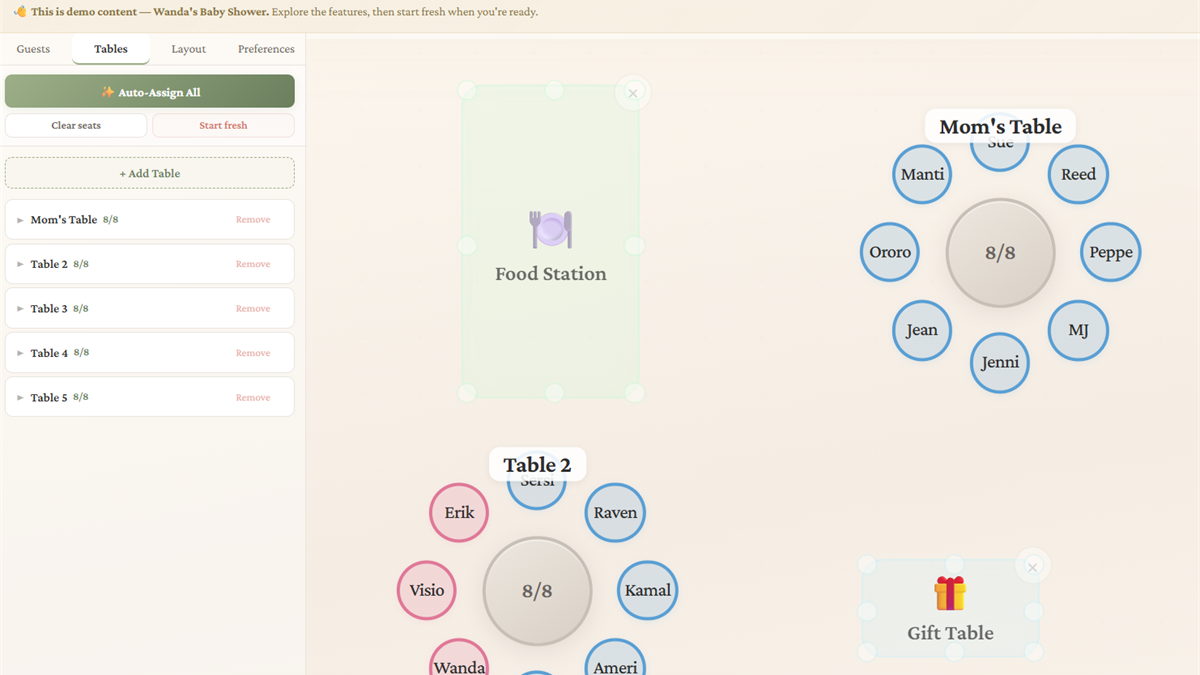
Task: Select guest seat Manti
Action: click(x=922, y=174)
